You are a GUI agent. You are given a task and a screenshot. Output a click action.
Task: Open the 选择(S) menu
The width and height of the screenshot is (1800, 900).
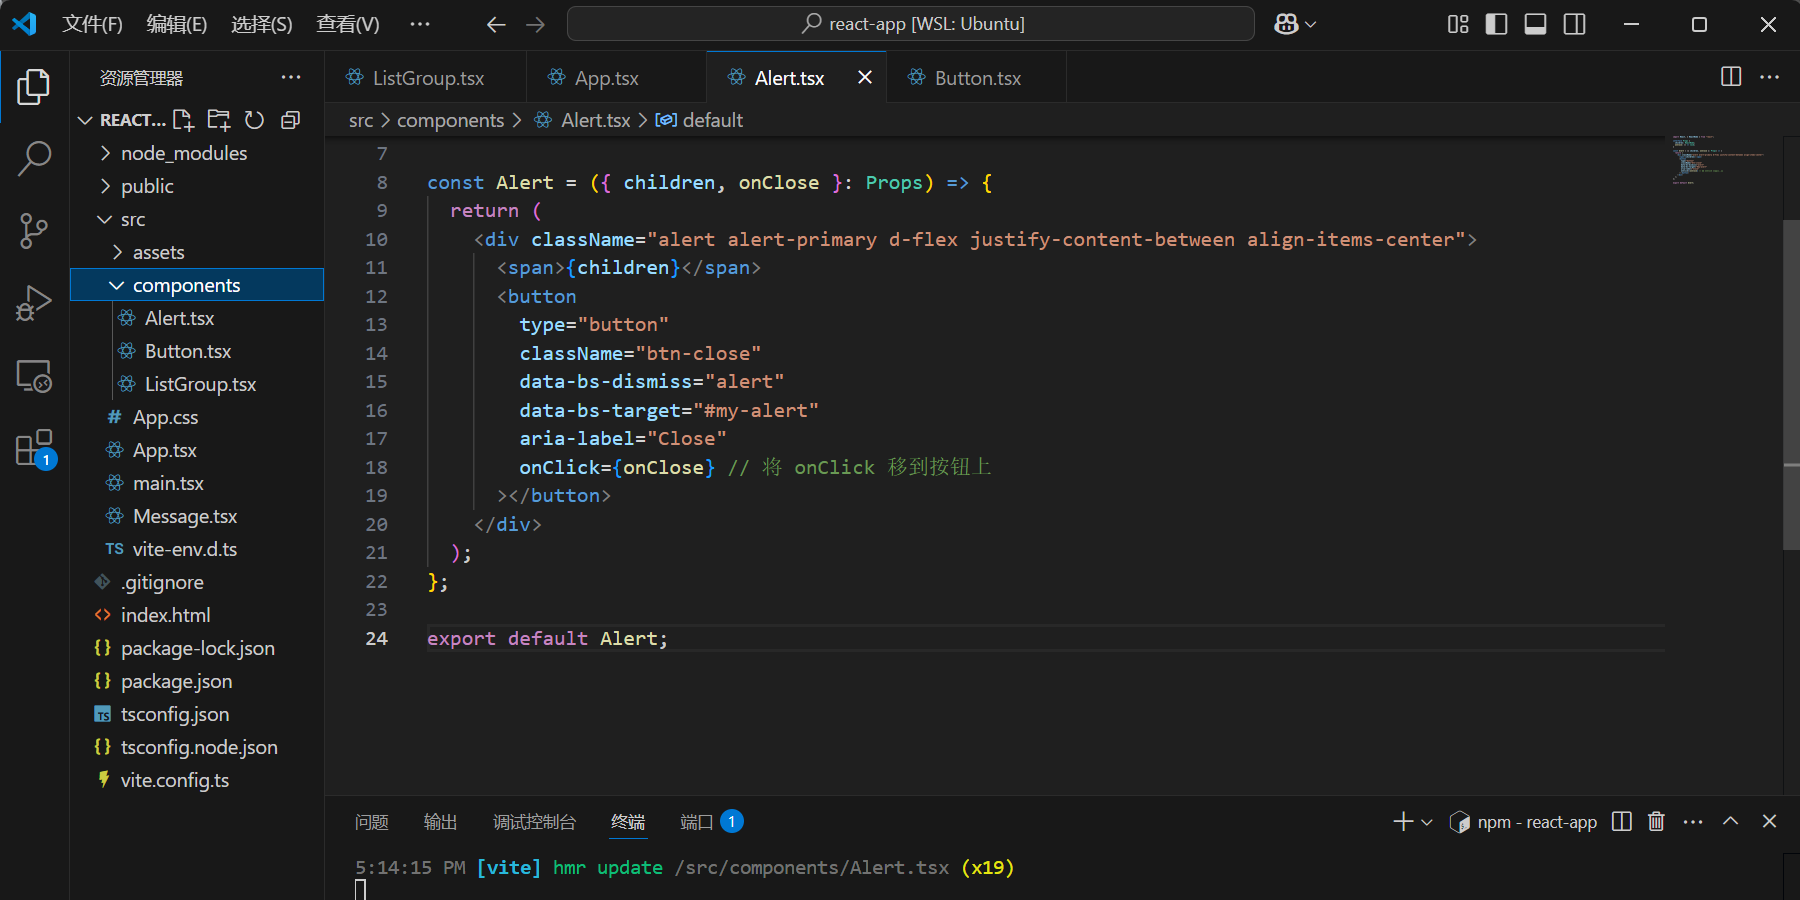pyautogui.click(x=262, y=24)
